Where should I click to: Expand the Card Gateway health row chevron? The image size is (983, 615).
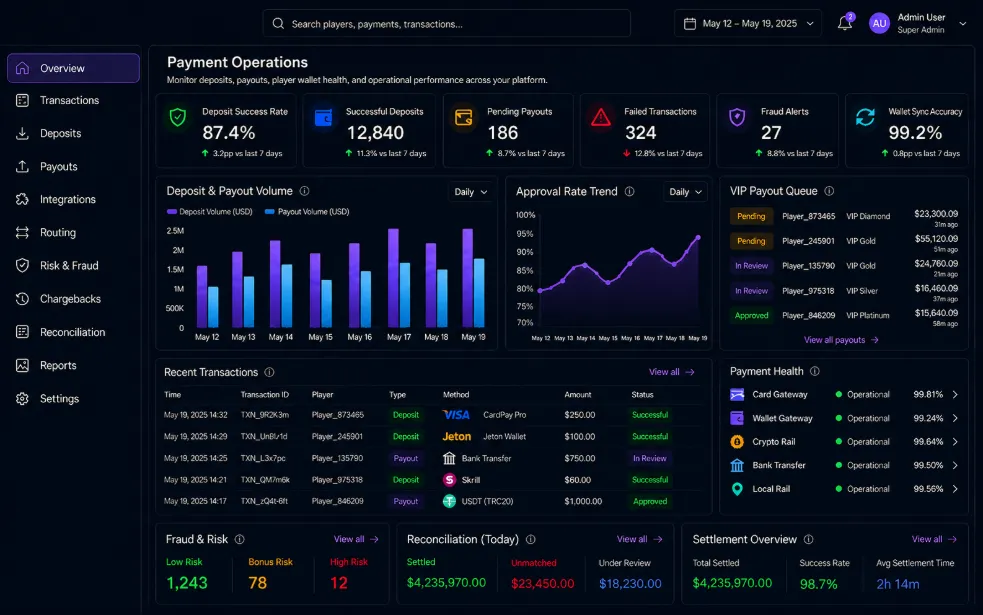(x=955, y=394)
